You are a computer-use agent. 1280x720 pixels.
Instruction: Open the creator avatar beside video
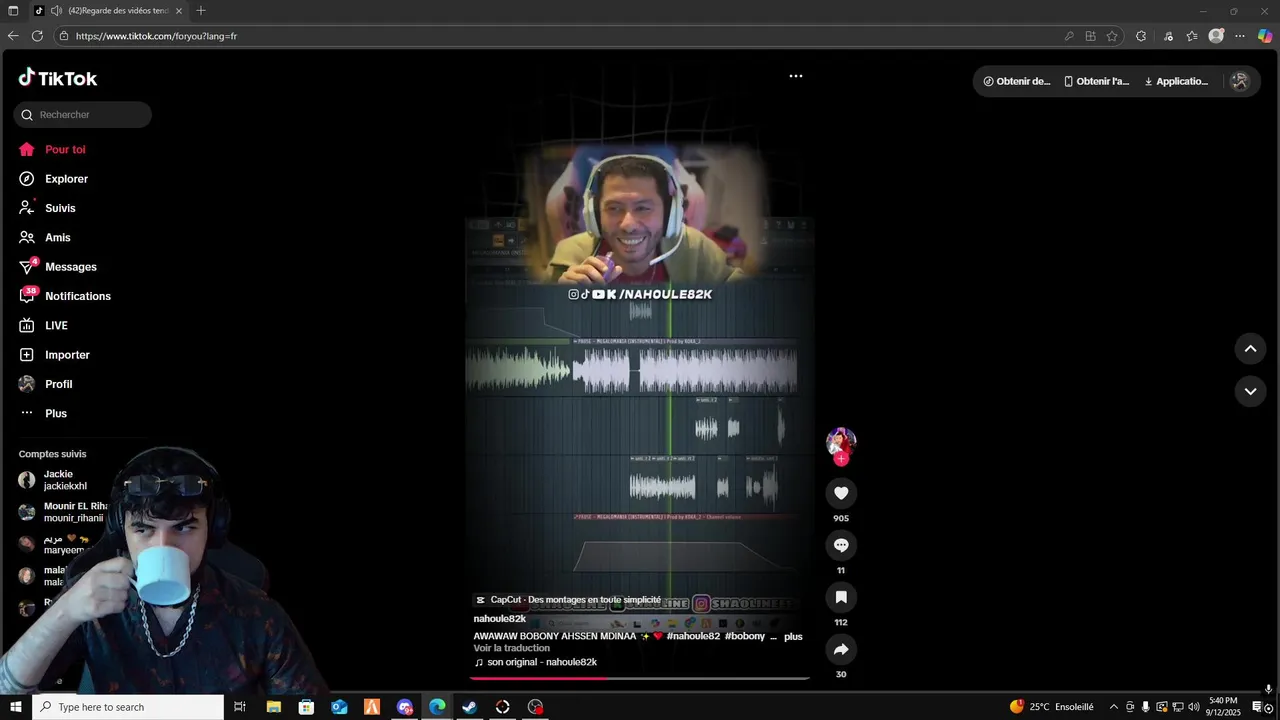click(841, 442)
